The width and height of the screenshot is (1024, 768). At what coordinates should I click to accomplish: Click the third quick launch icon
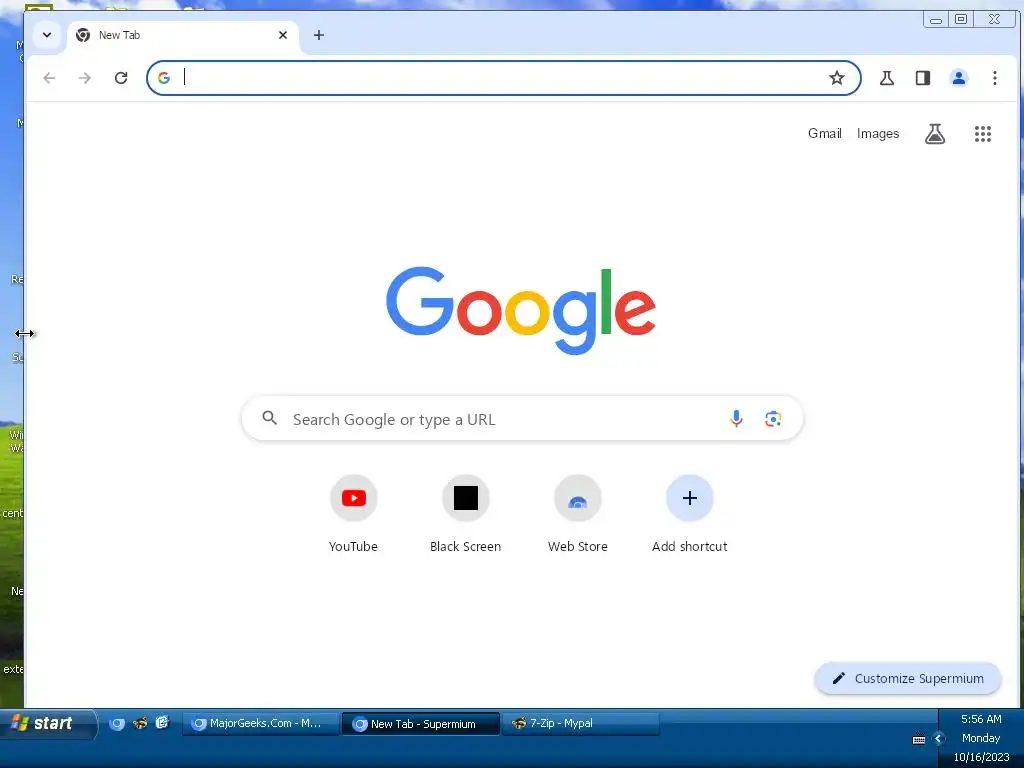point(162,722)
